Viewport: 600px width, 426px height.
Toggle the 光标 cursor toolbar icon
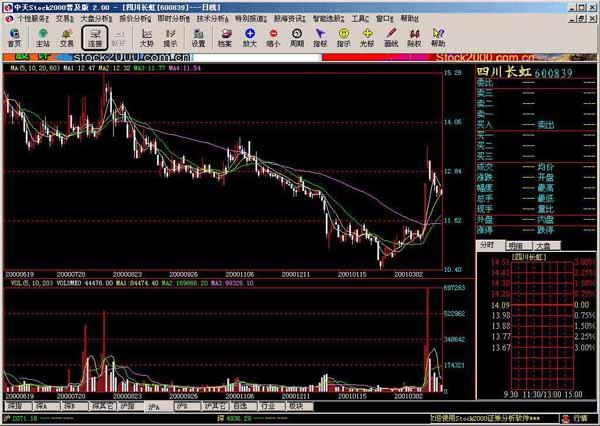(x=367, y=38)
